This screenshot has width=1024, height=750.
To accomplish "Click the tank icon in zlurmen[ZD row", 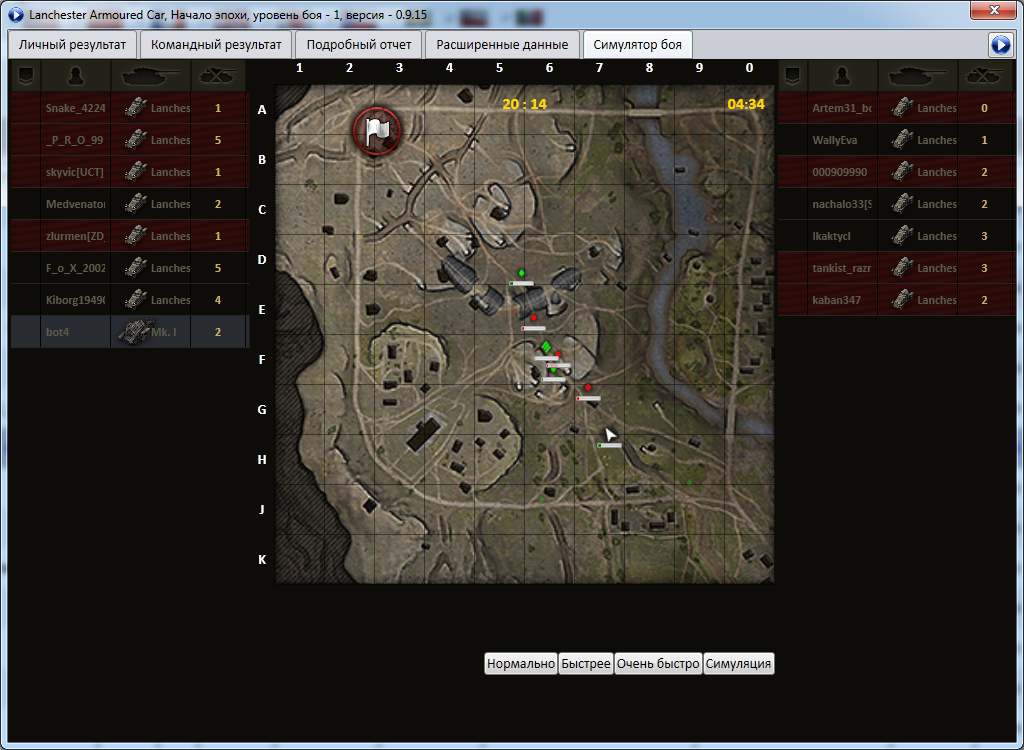I will tap(135, 235).
